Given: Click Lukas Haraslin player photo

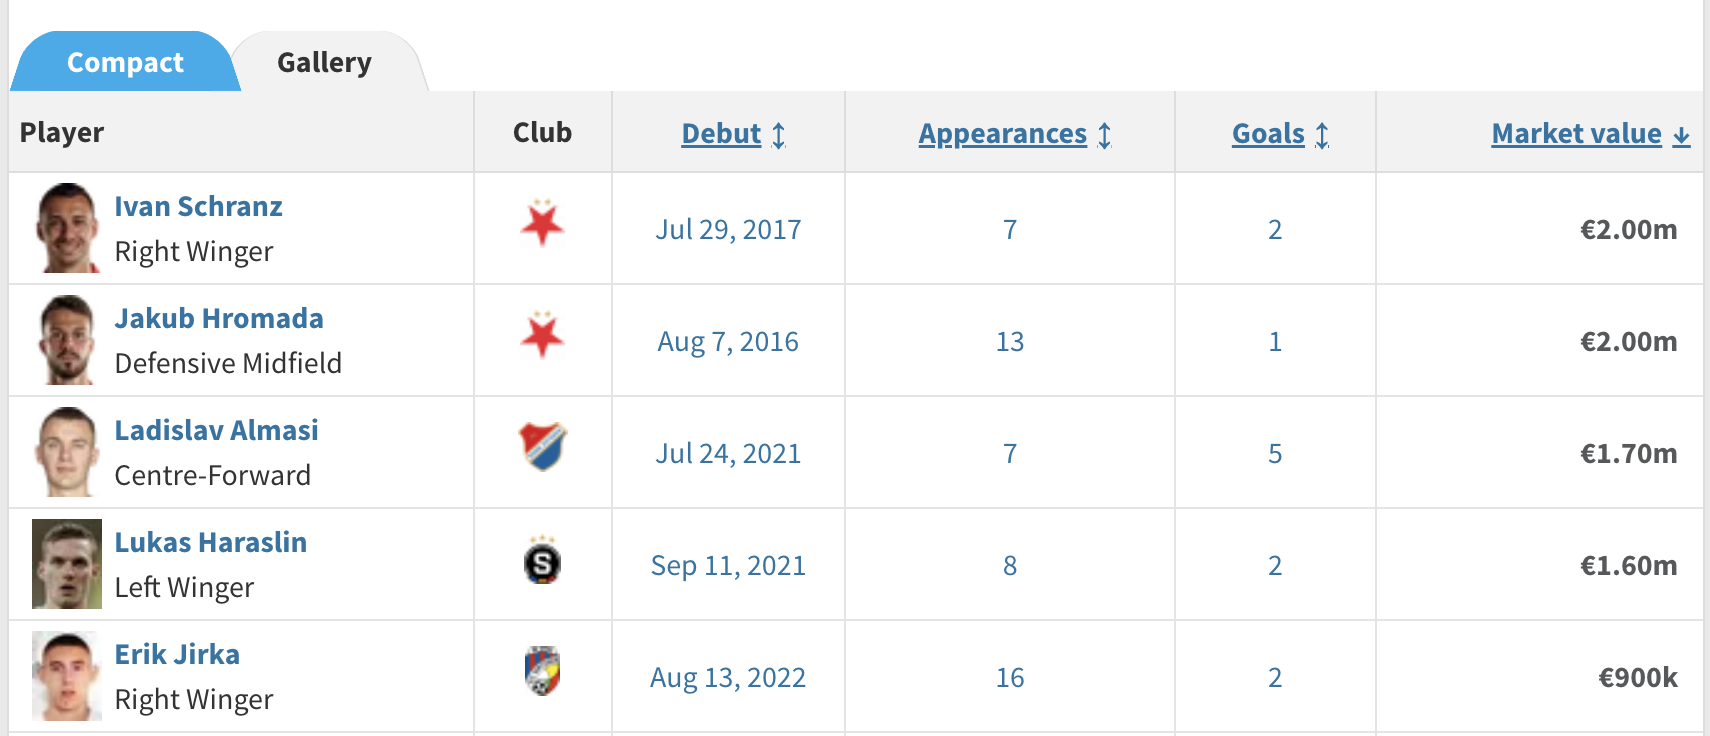Looking at the screenshot, I should tap(67, 564).
